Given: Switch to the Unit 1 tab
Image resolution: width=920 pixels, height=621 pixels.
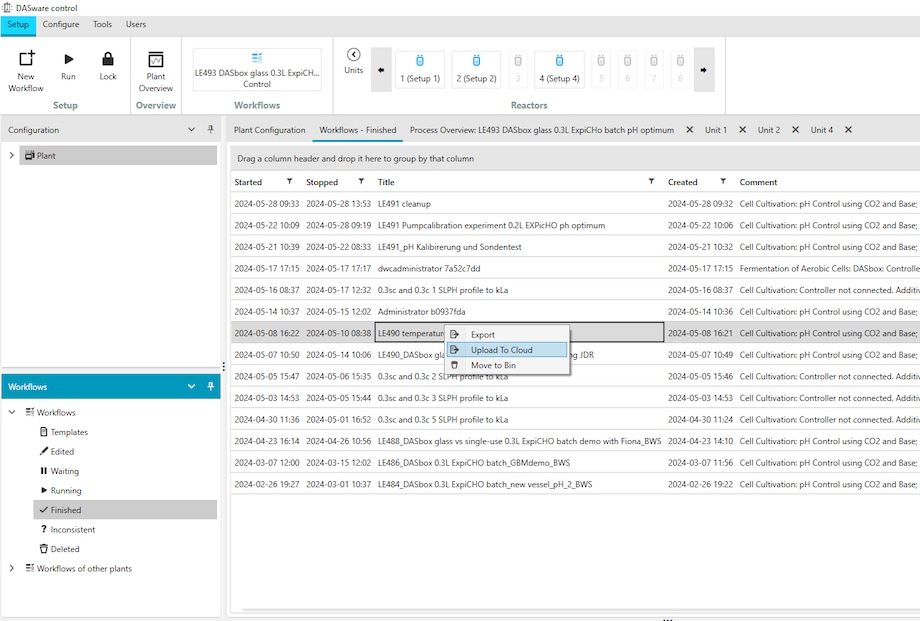Looking at the screenshot, I should point(716,130).
